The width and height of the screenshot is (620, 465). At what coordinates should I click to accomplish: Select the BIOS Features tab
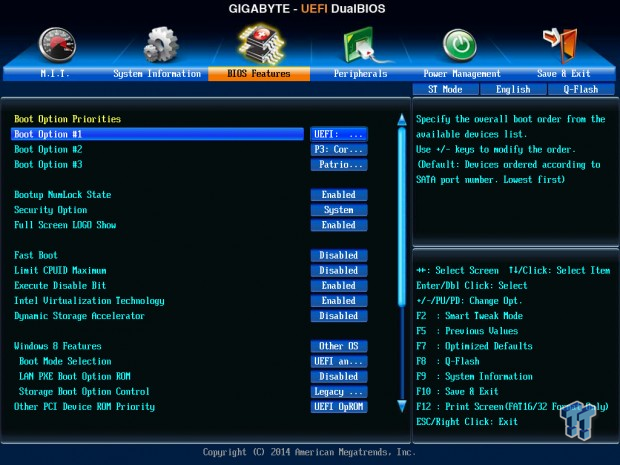coord(259,74)
